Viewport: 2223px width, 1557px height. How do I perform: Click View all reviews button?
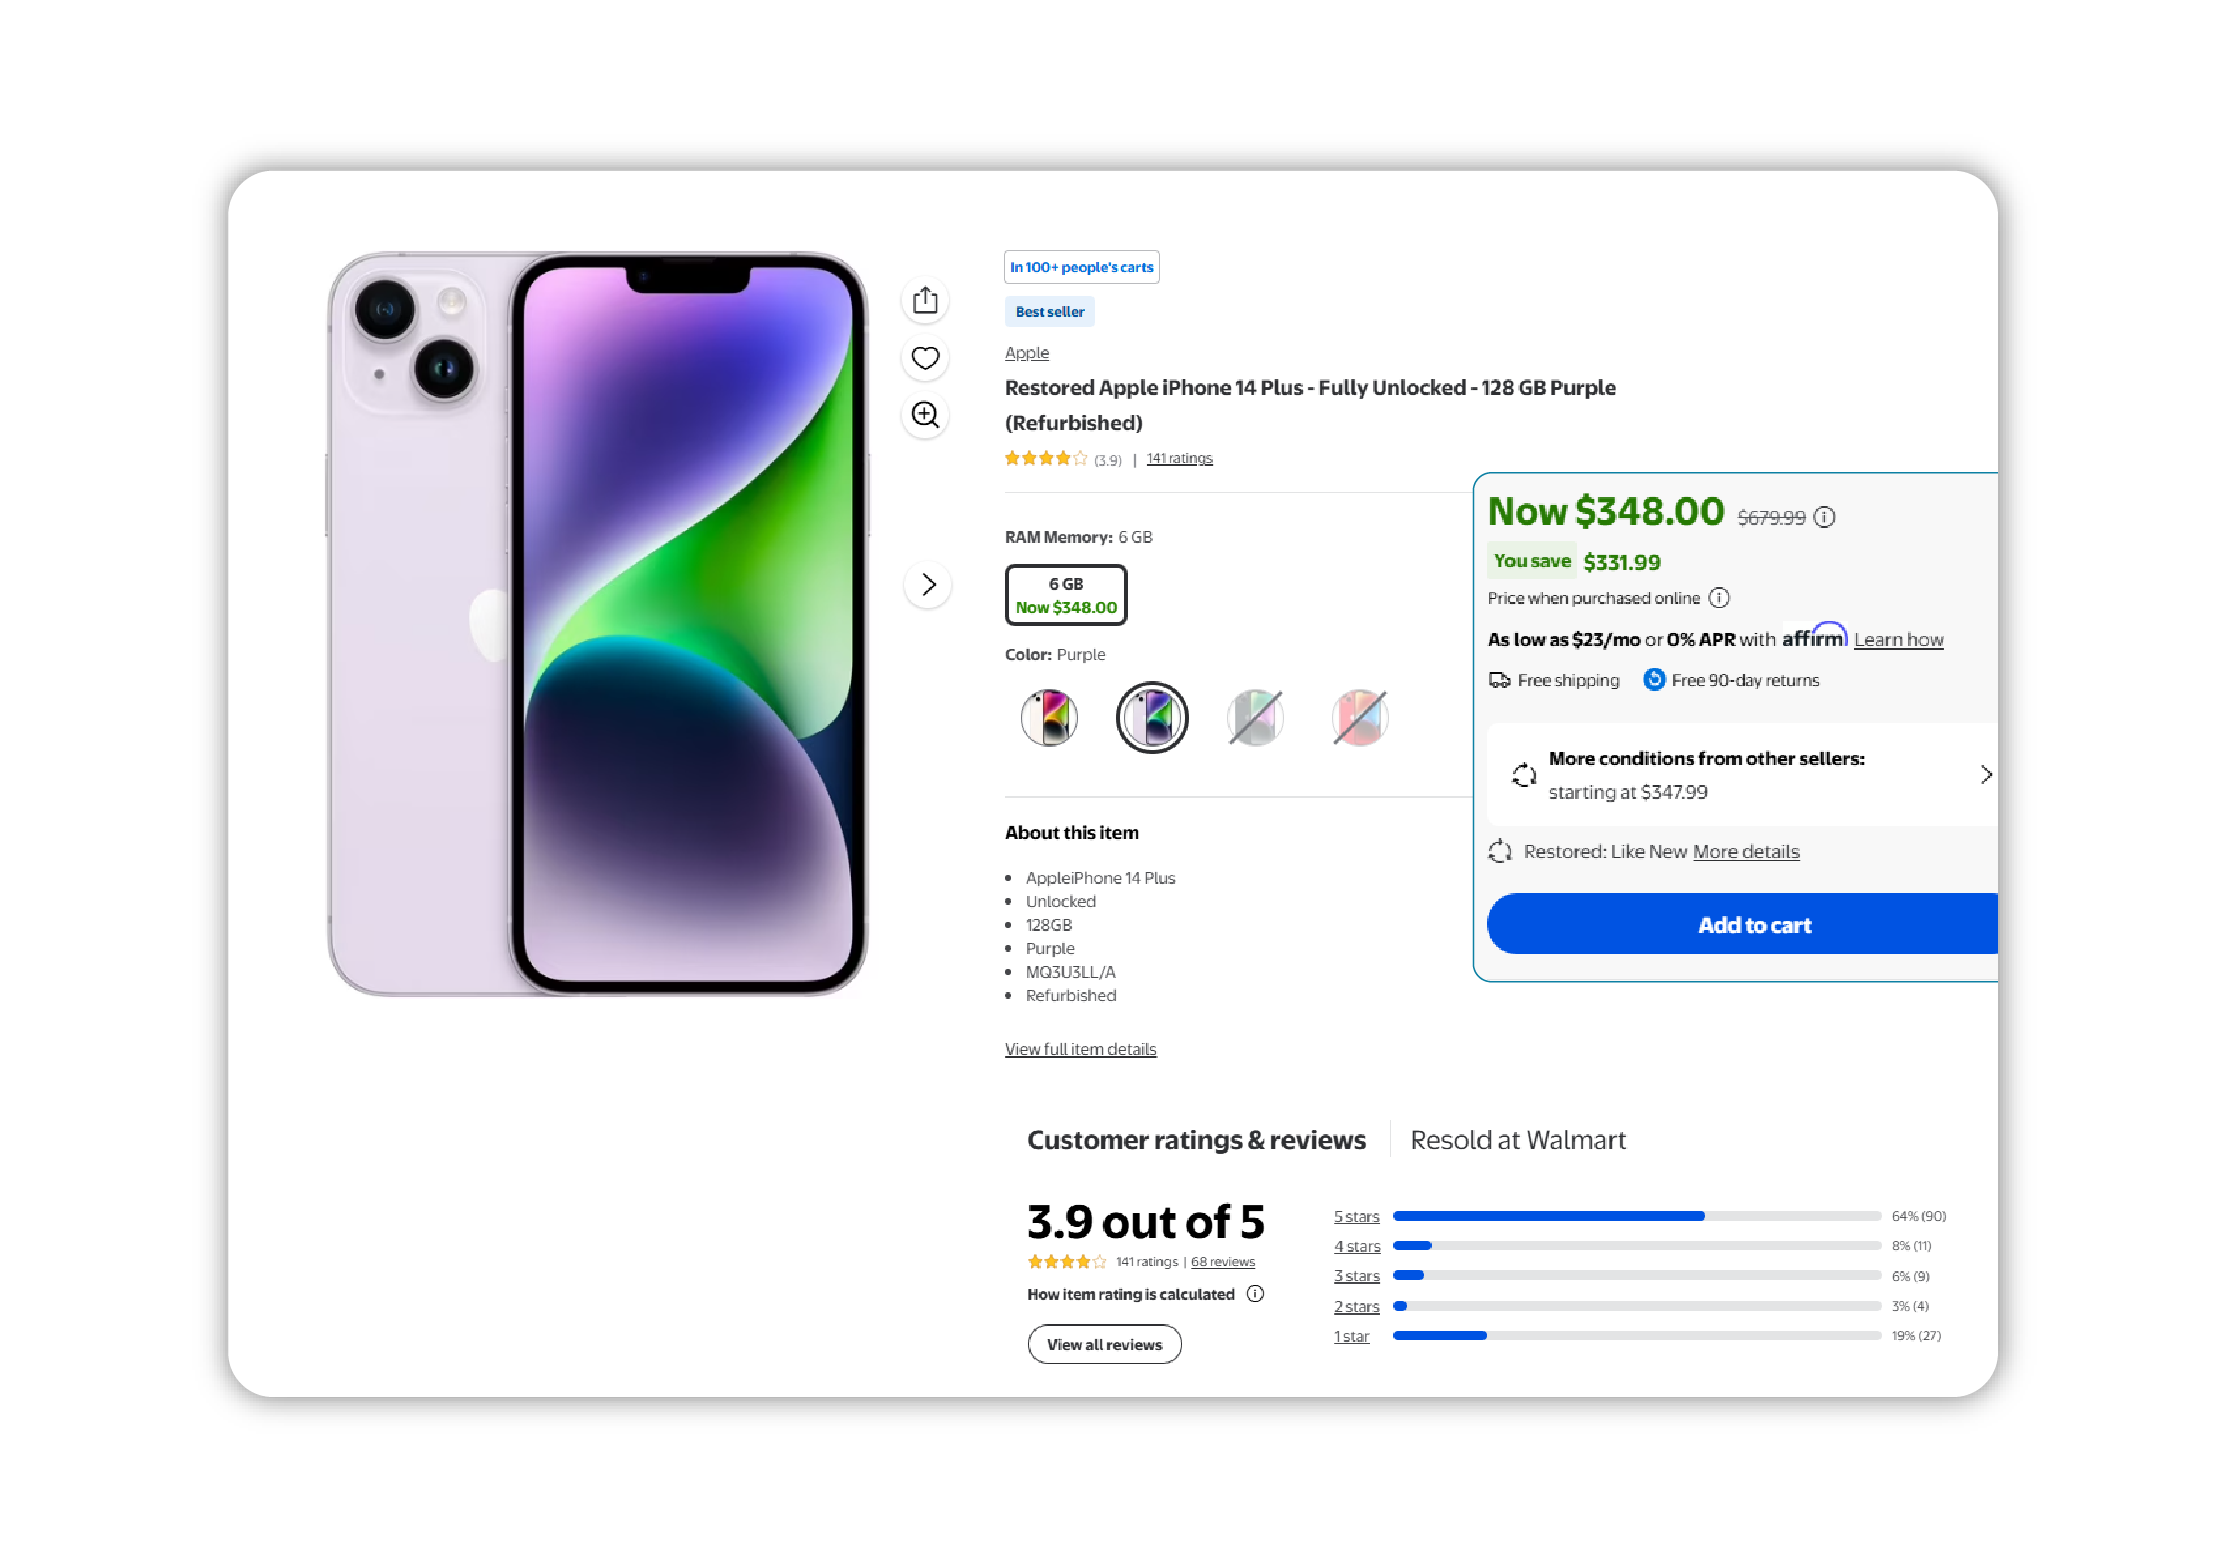point(1104,1344)
